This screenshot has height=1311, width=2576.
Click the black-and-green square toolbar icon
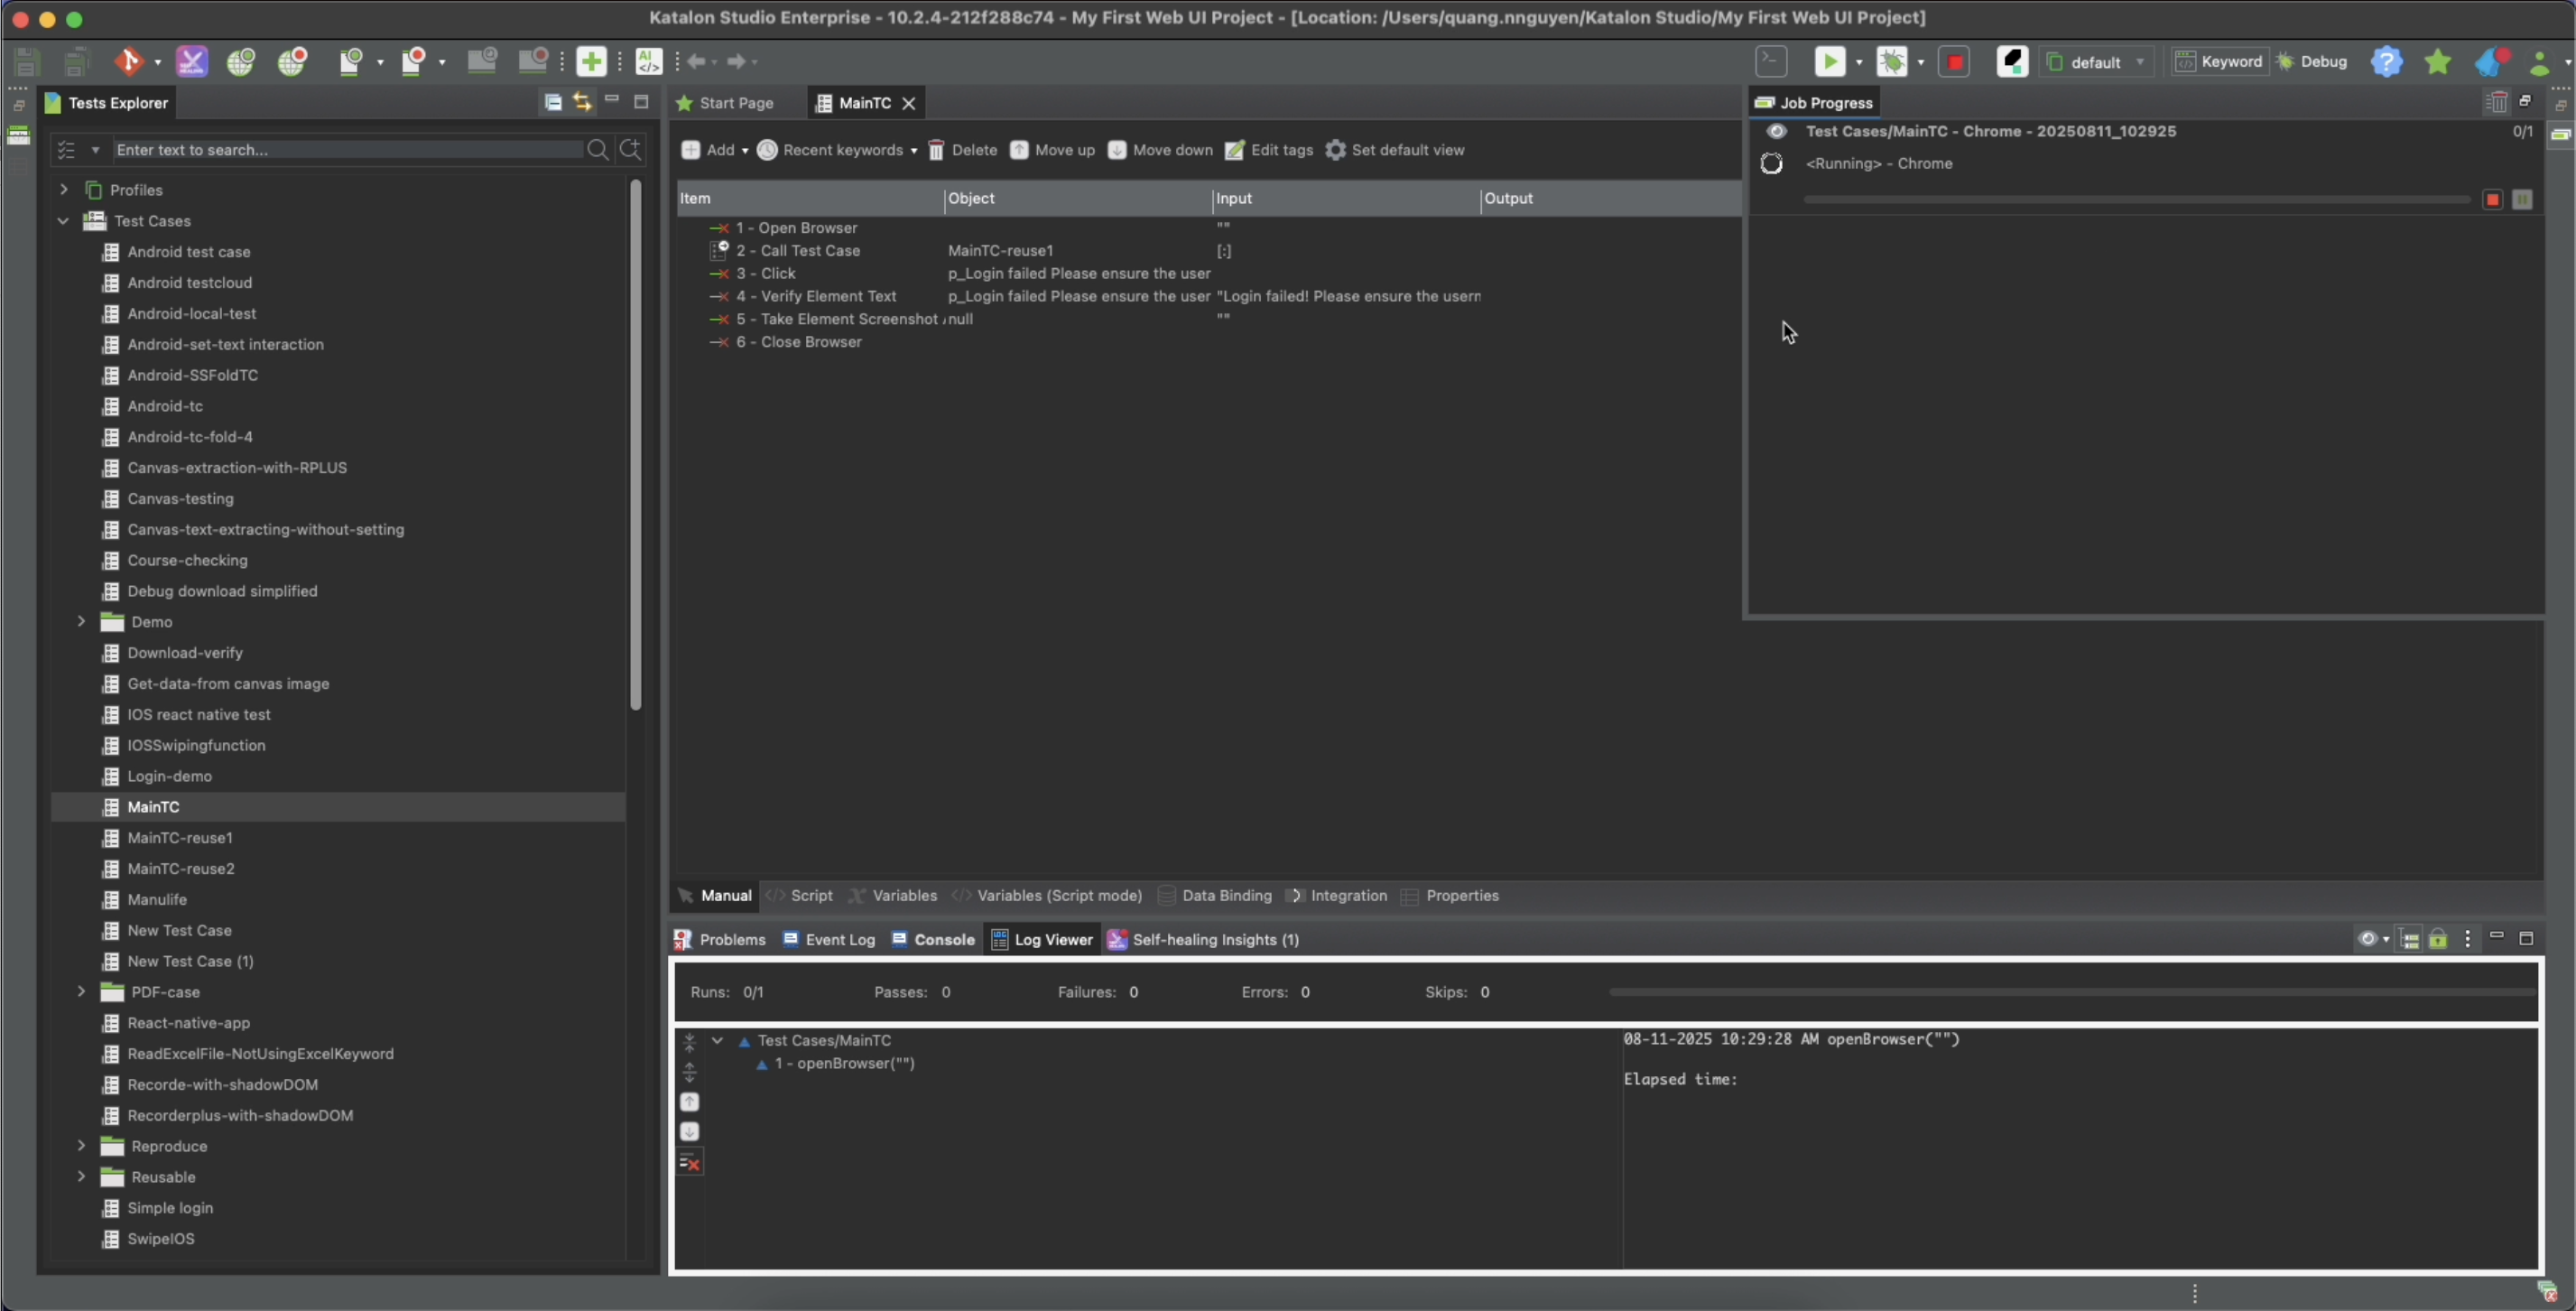click(2012, 62)
